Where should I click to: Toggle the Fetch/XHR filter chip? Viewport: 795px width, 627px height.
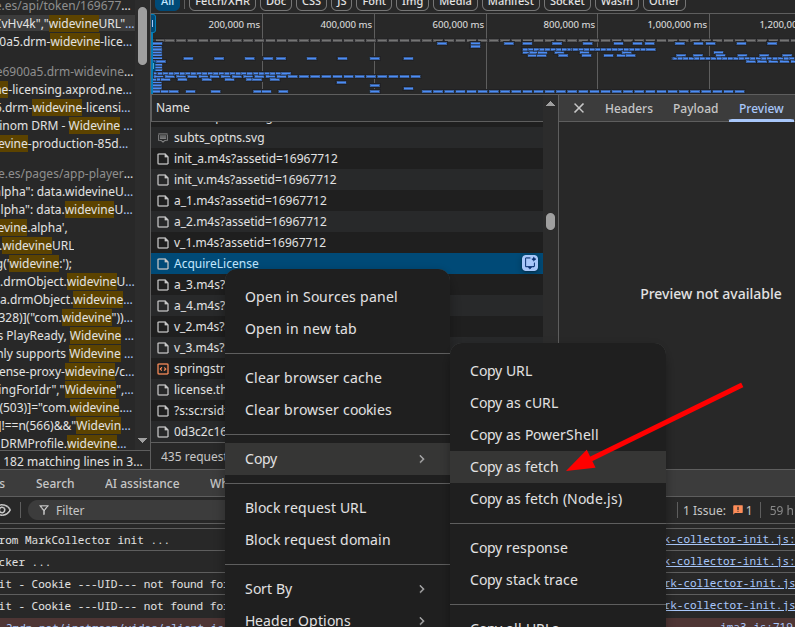(224, 3)
